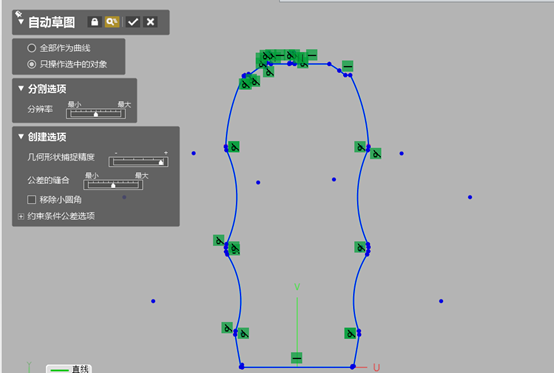This screenshot has width=554, height=373.
Task: Click the lock icon in Auto Sketch header
Action: (94, 22)
